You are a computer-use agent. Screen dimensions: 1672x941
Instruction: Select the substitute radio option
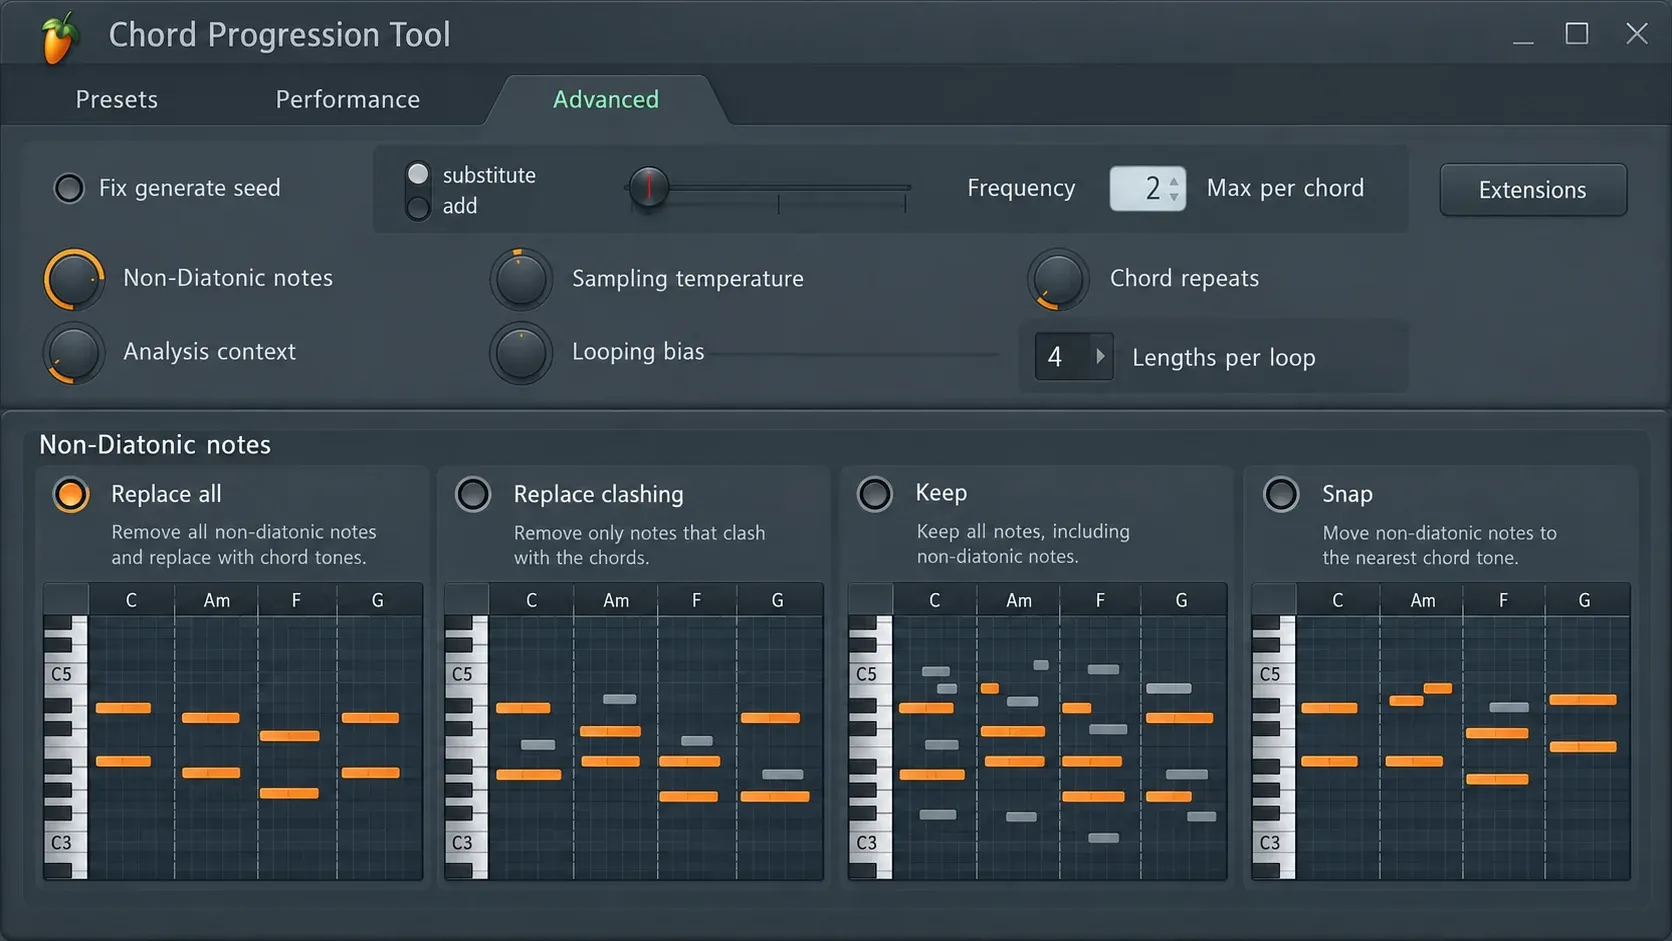coord(418,174)
